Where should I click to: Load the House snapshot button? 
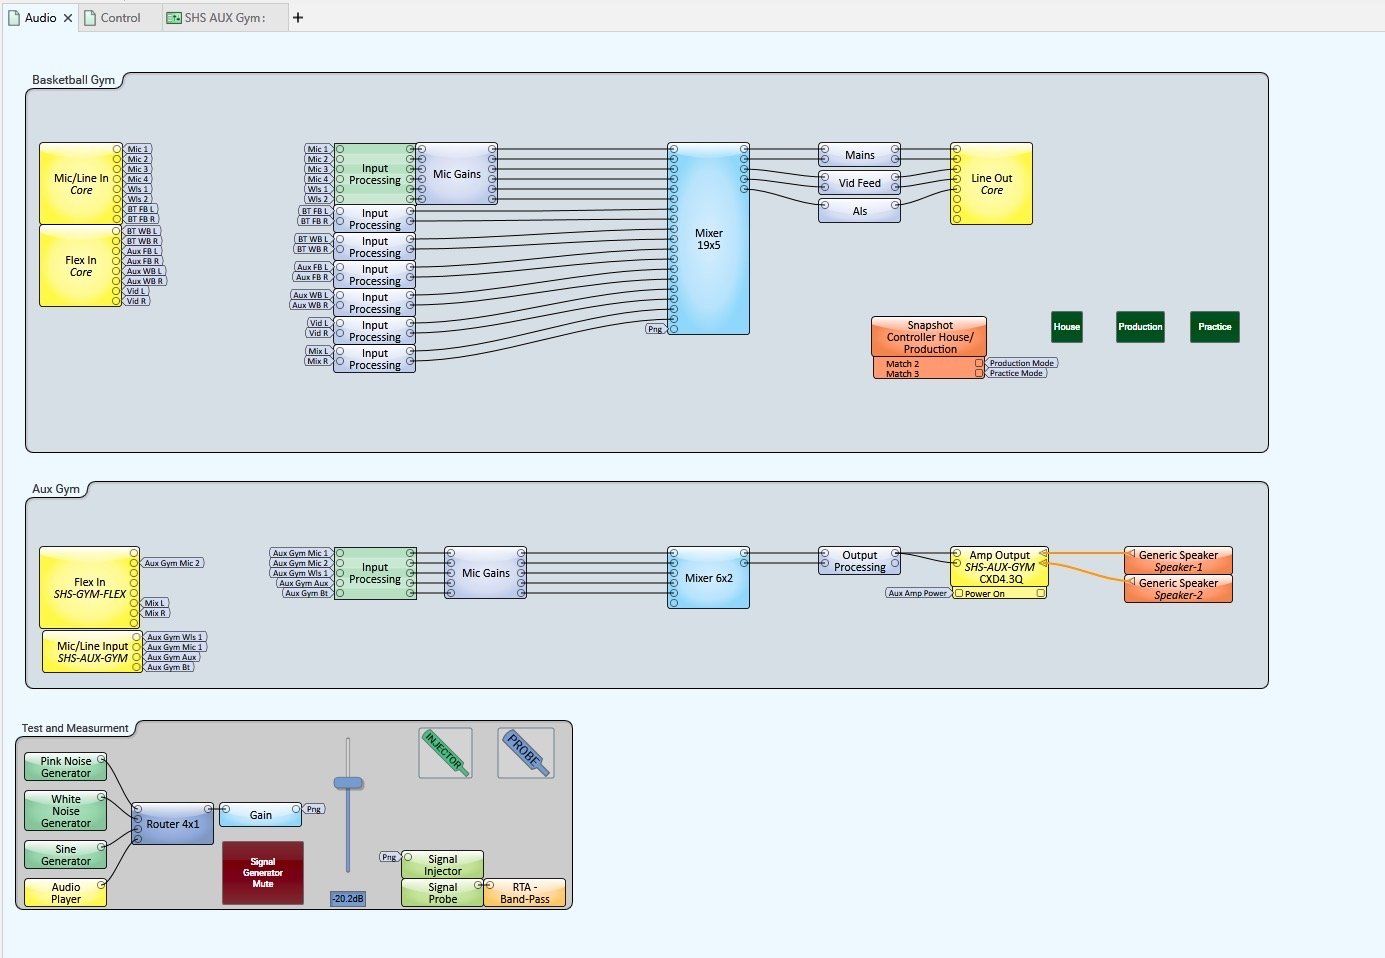tap(1067, 327)
